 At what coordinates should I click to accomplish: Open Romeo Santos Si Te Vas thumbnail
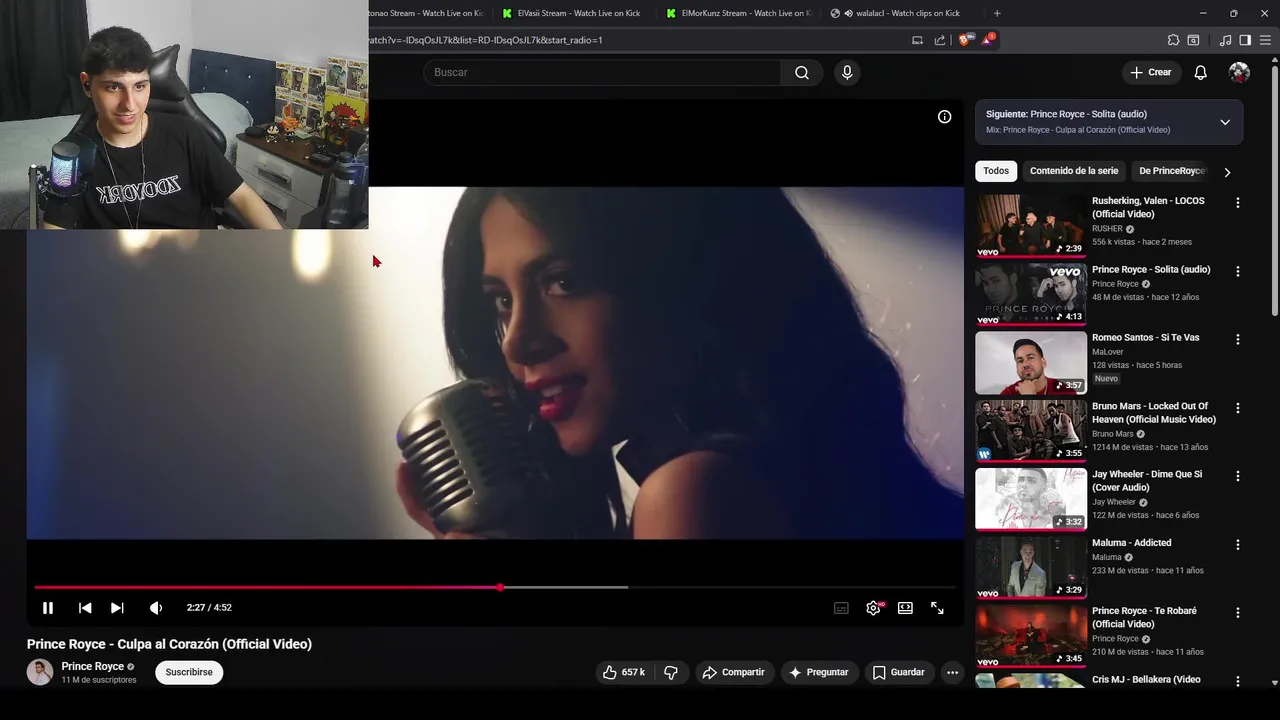click(1031, 362)
